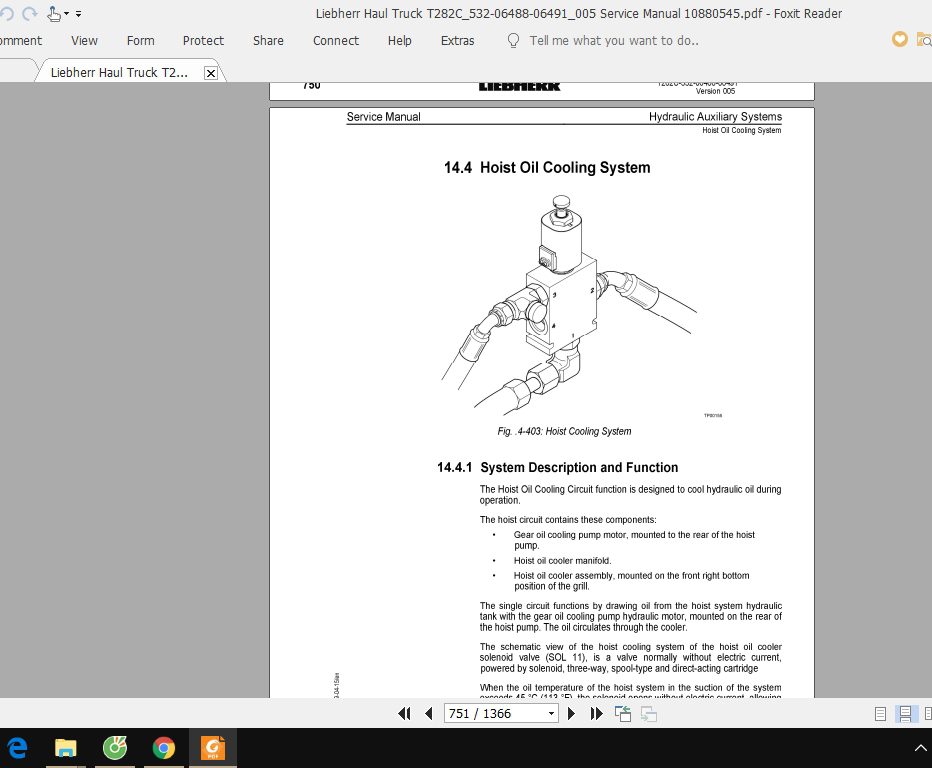Go back one page with previous arrow
Screen dimensions: 932x768
429,713
